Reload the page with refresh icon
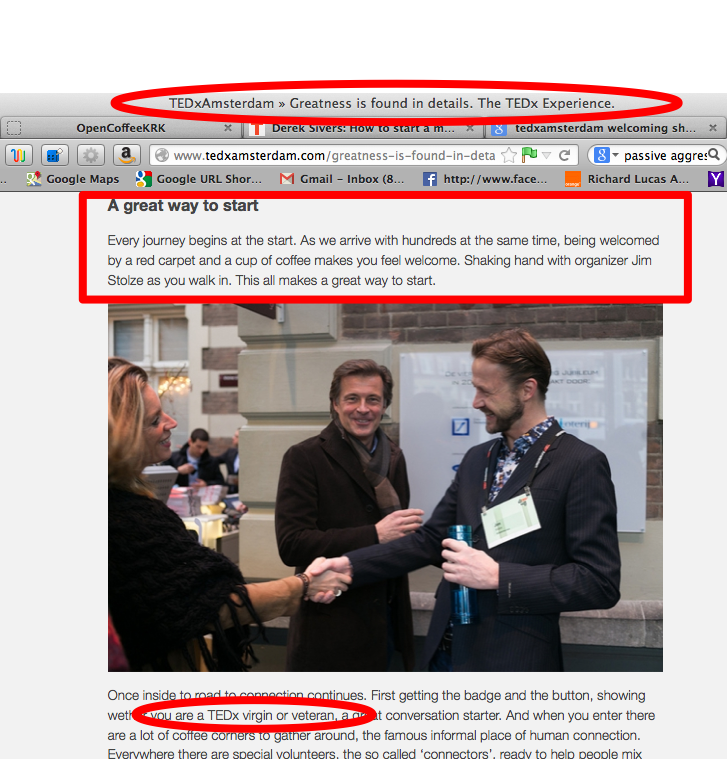Image resolution: width=727 pixels, height=759 pixels. click(x=564, y=155)
